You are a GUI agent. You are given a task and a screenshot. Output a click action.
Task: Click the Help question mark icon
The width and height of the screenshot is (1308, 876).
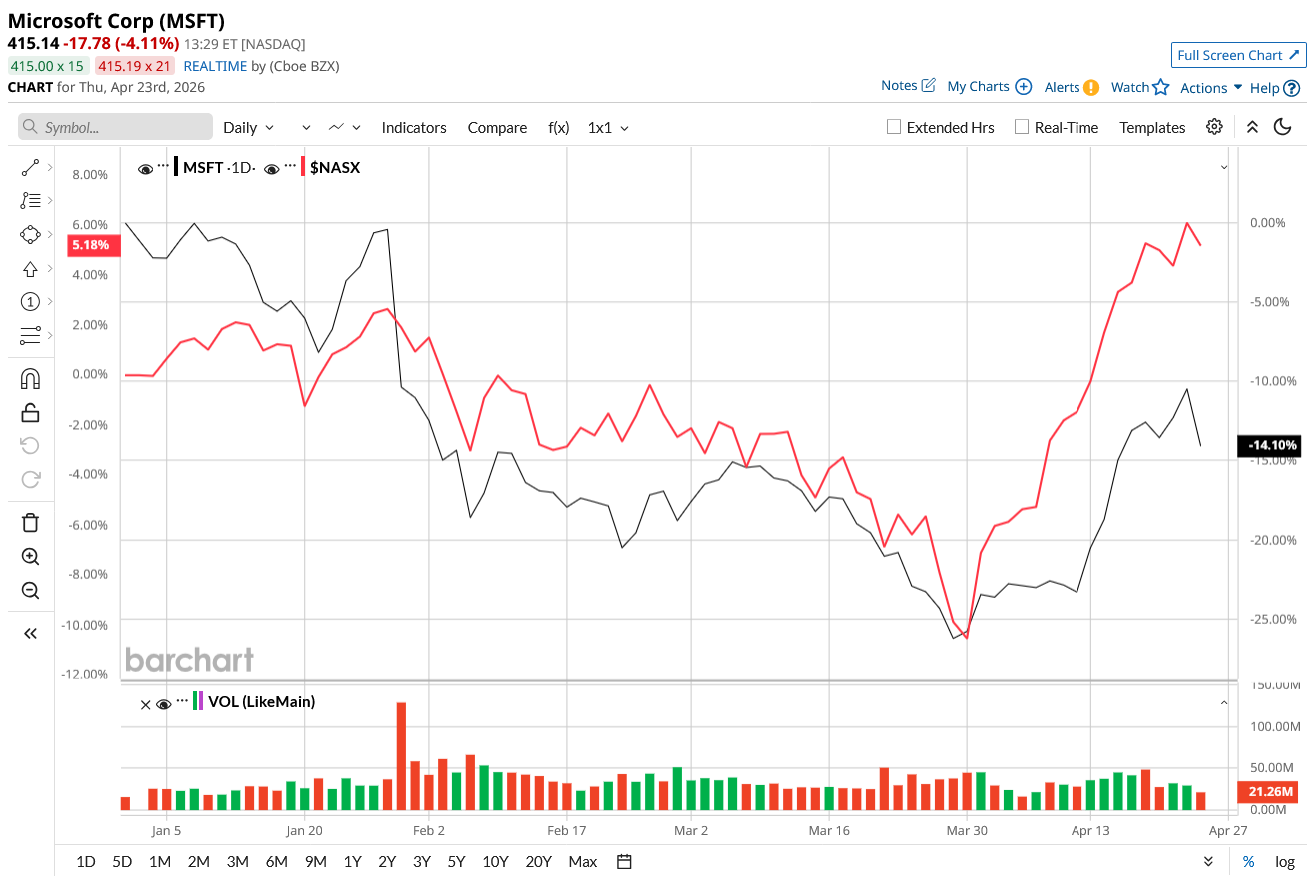(x=1292, y=88)
